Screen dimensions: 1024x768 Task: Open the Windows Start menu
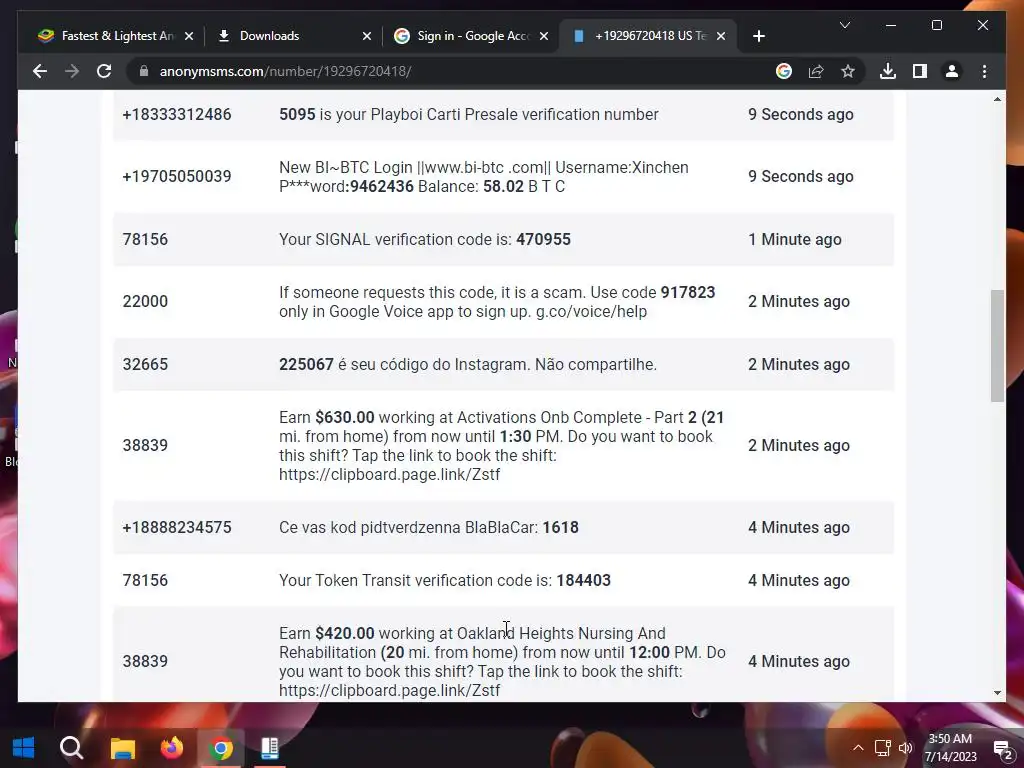pyautogui.click(x=24, y=748)
